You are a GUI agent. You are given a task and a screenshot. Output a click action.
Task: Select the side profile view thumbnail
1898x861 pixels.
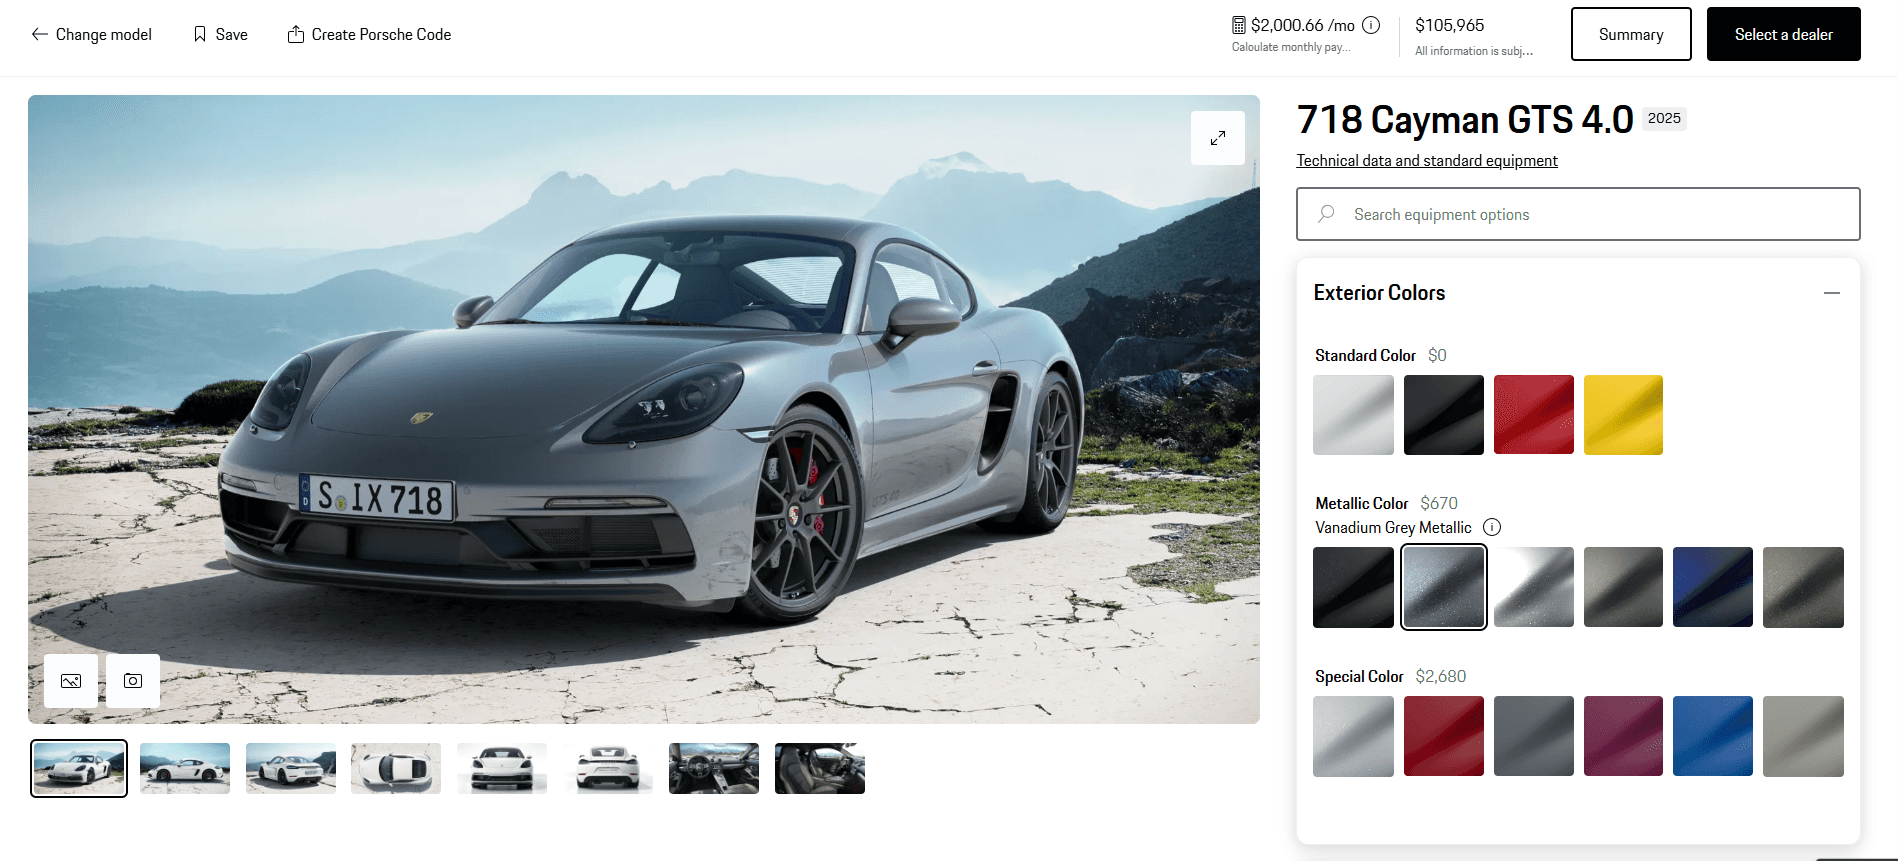click(185, 768)
